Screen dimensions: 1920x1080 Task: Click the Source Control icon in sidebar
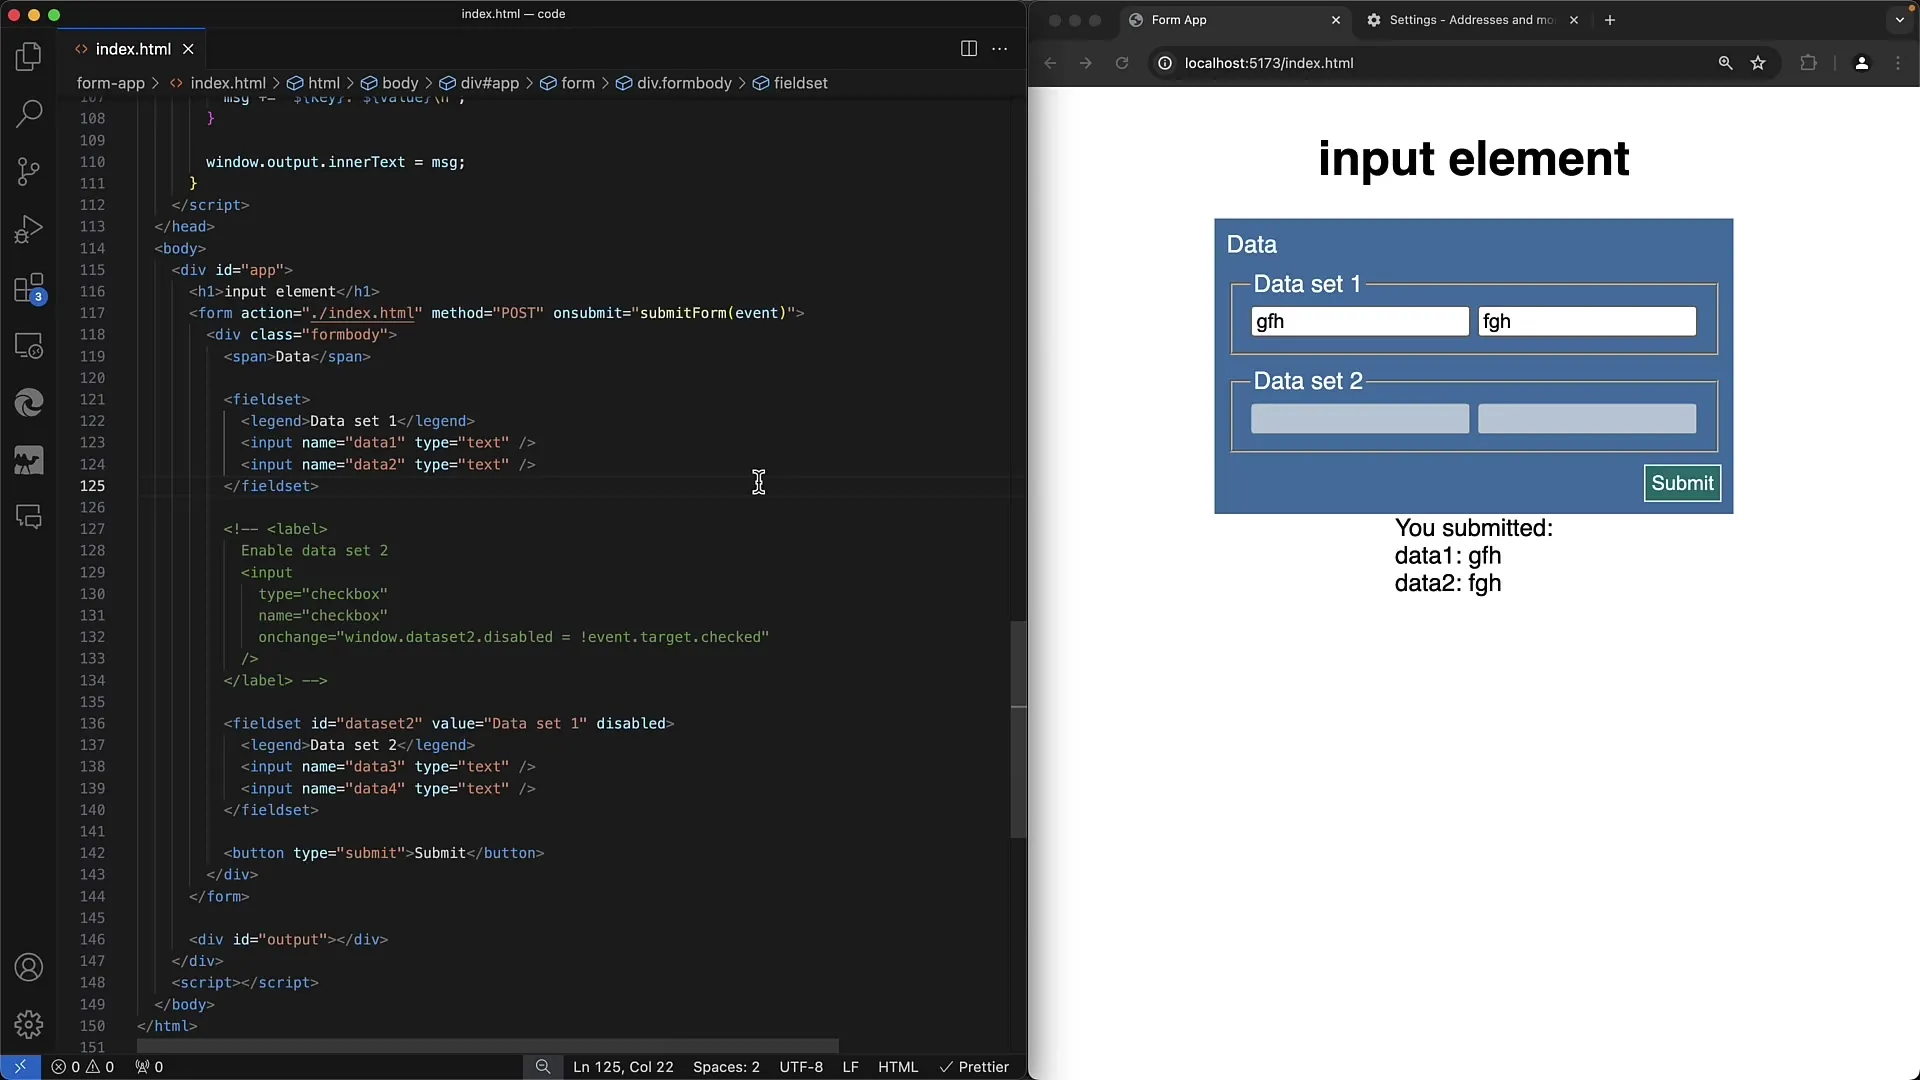tap(29, 171)
